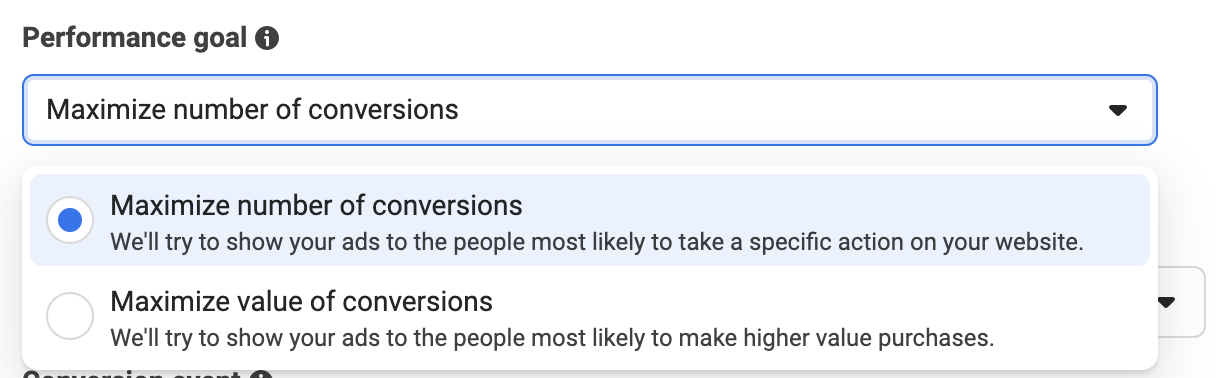Click the highlighted selected option row
Screen dimensions: 1218x378
coord(590,220)
